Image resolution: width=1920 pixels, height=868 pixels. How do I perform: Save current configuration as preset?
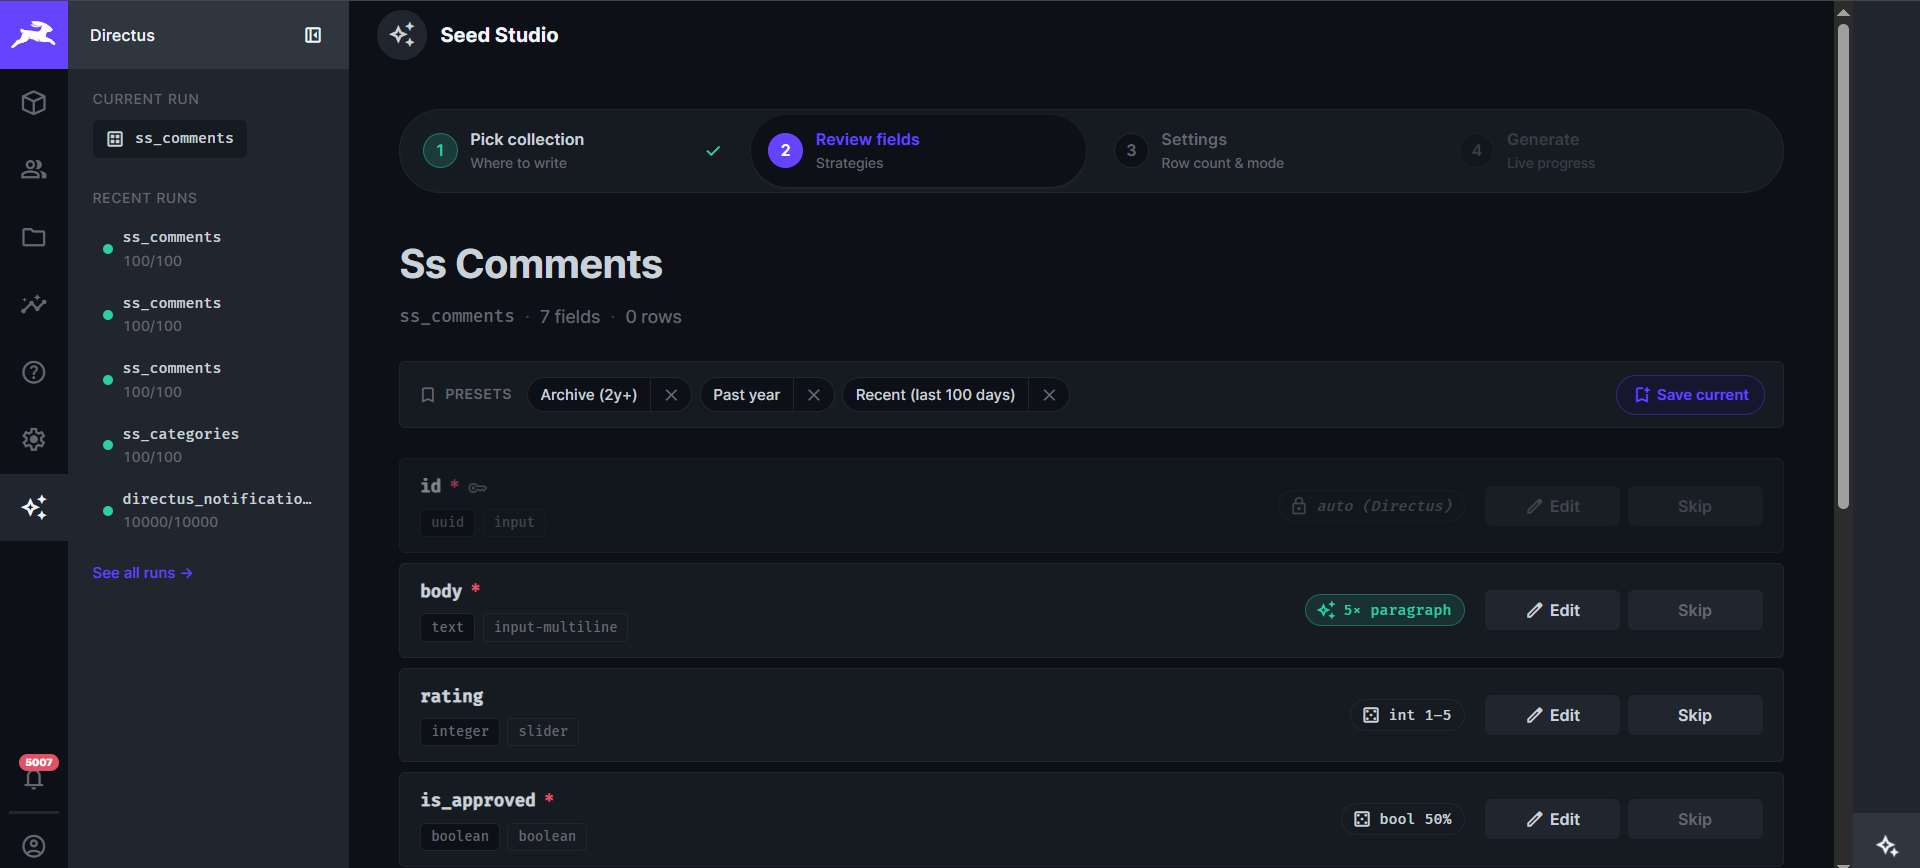point(1690,395)
